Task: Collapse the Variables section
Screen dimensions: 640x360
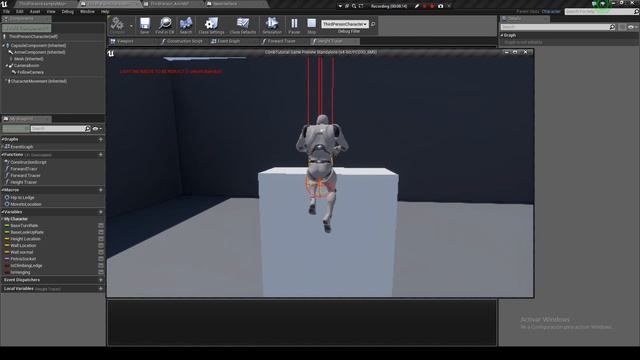Action: tap(2, 212)
